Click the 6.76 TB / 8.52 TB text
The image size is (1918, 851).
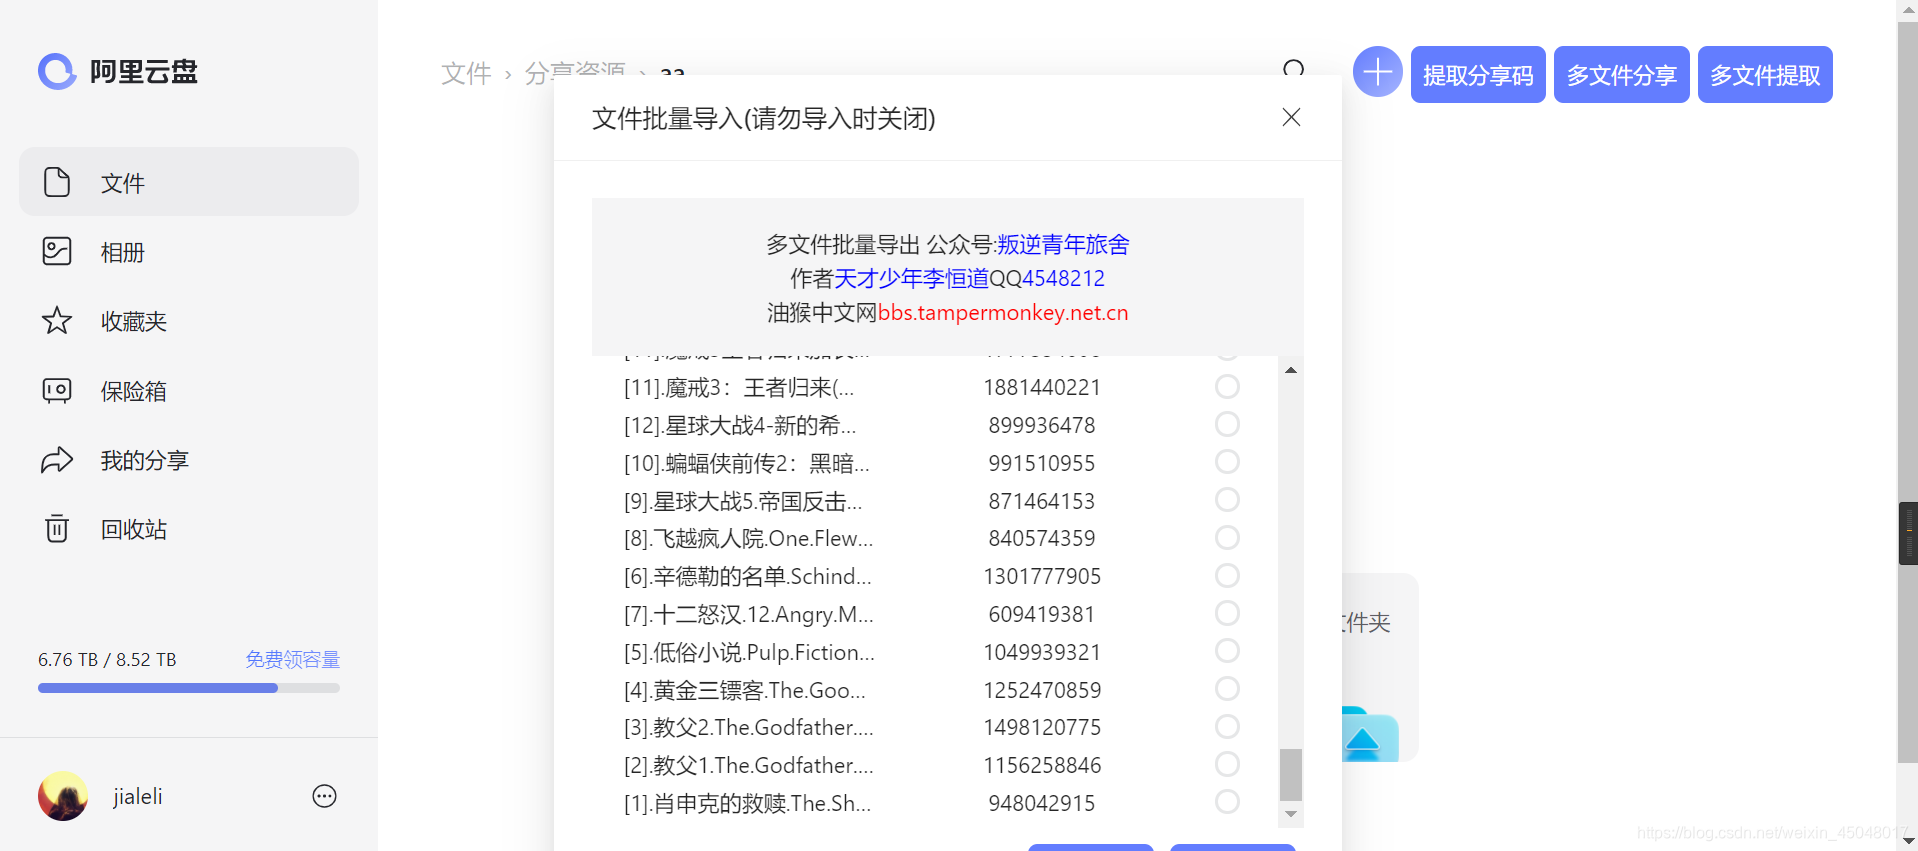[107, 659]
